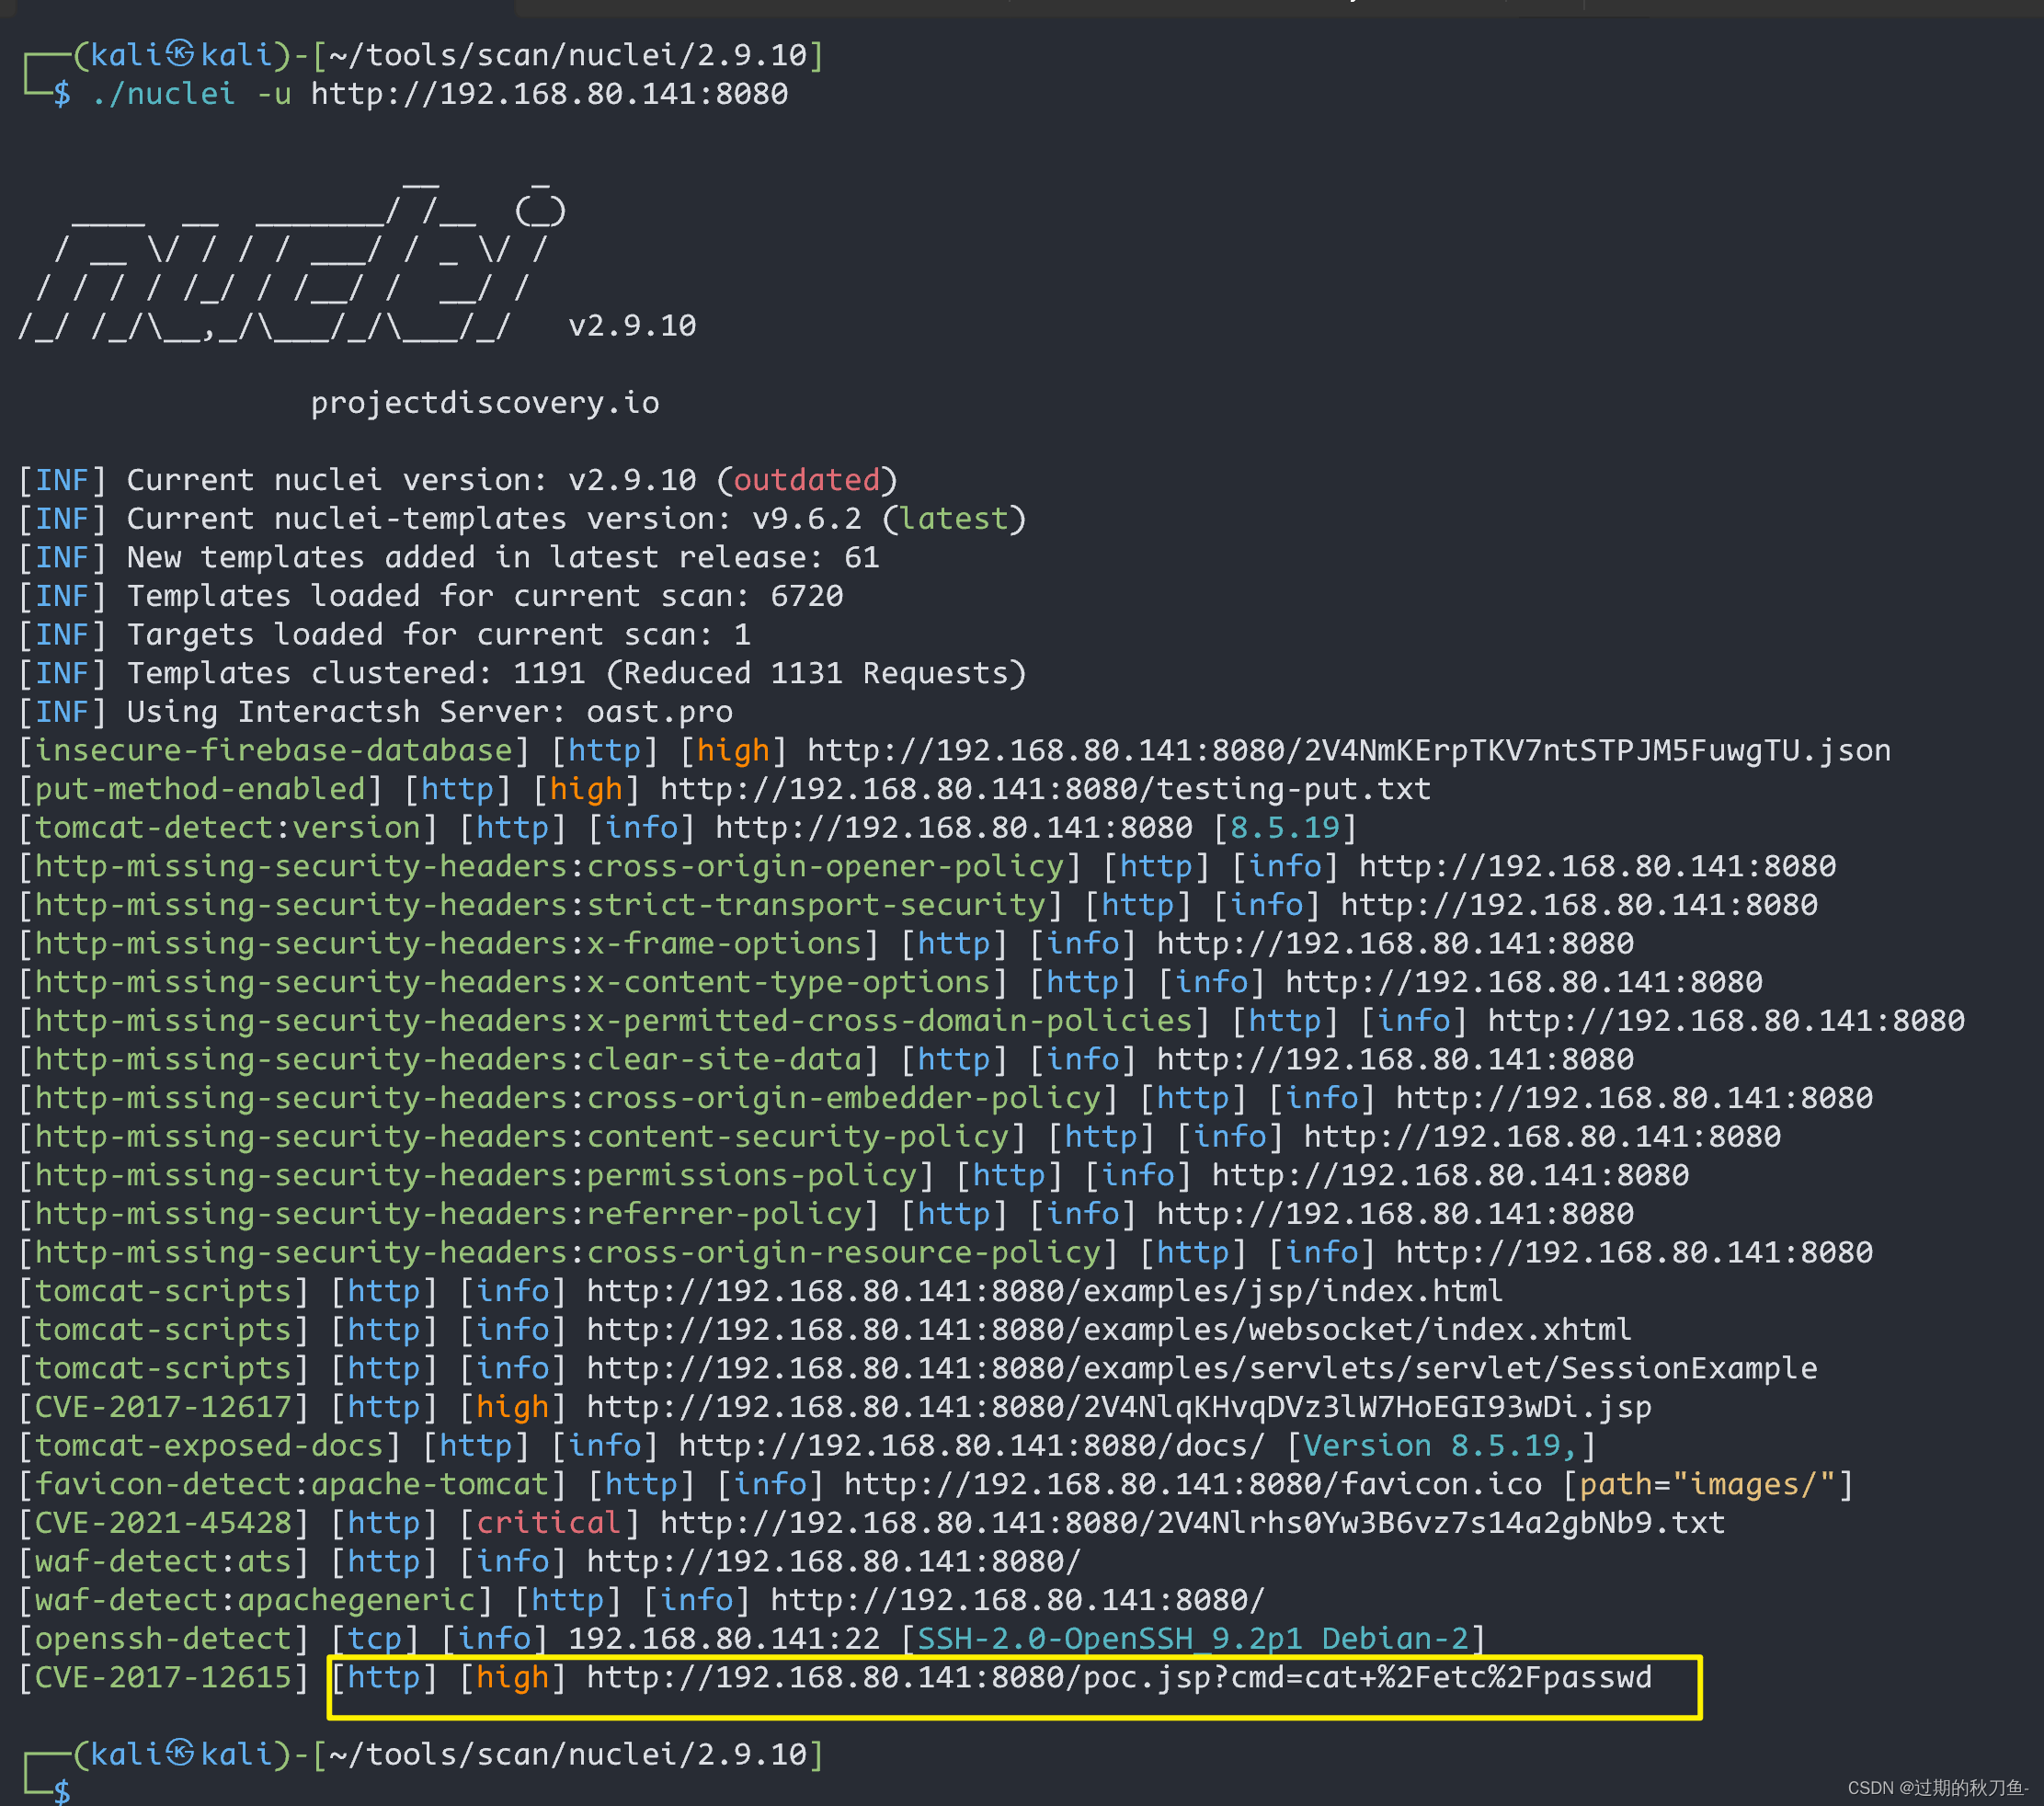2044x1806 pixels.
Task: Click the favicon-detect:apache-tomcat template name
Action: [x=292, y=1485]
